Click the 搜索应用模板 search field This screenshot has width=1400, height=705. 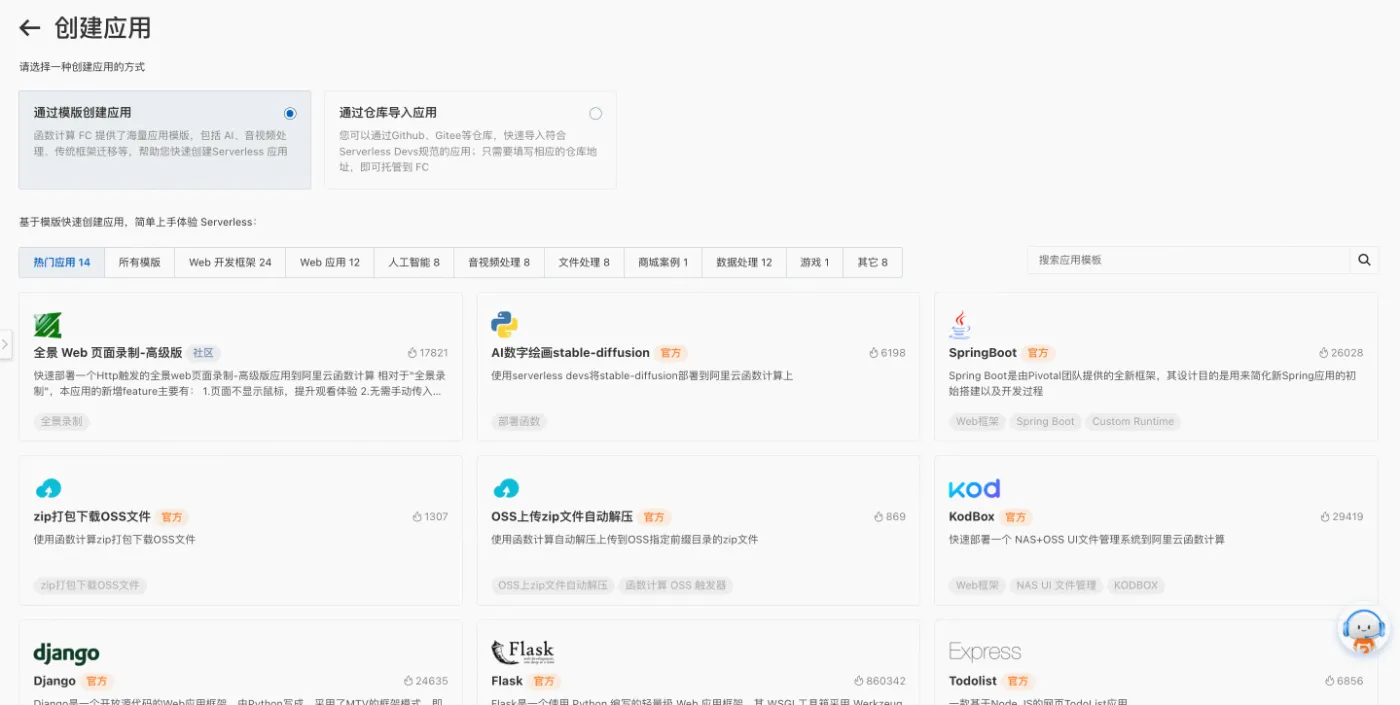(1189, 260)
